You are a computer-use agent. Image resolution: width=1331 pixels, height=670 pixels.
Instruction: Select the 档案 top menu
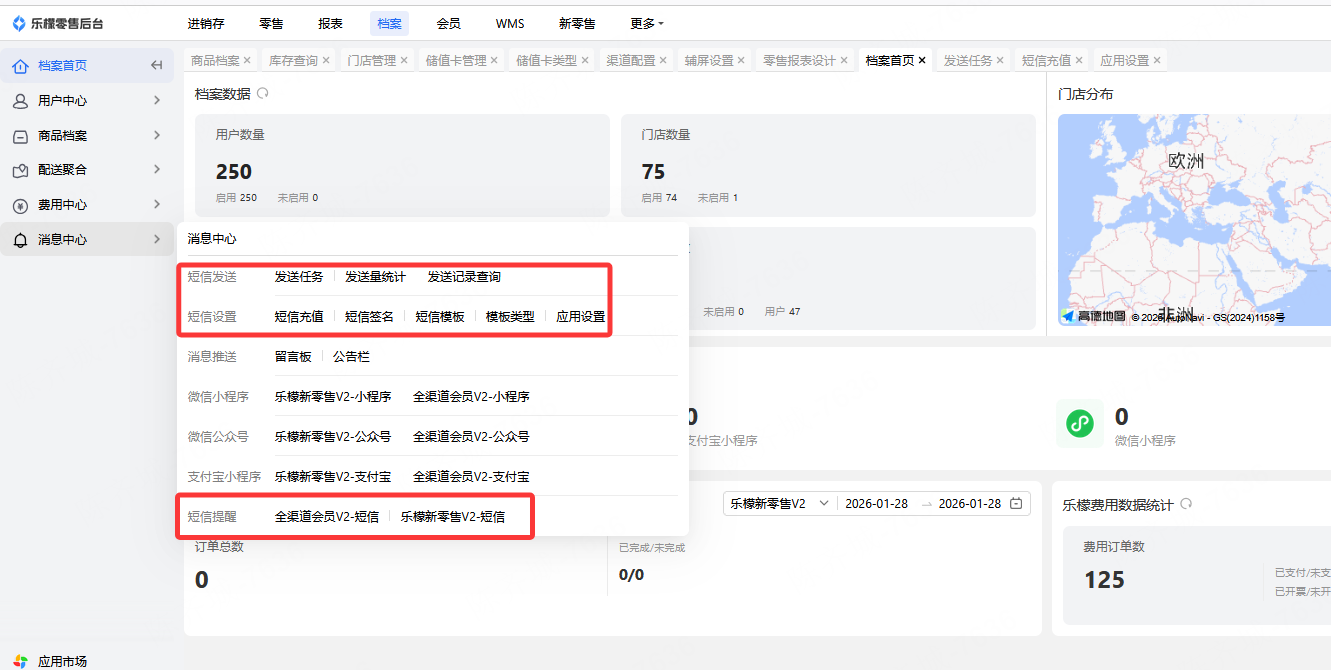[389, 23]
